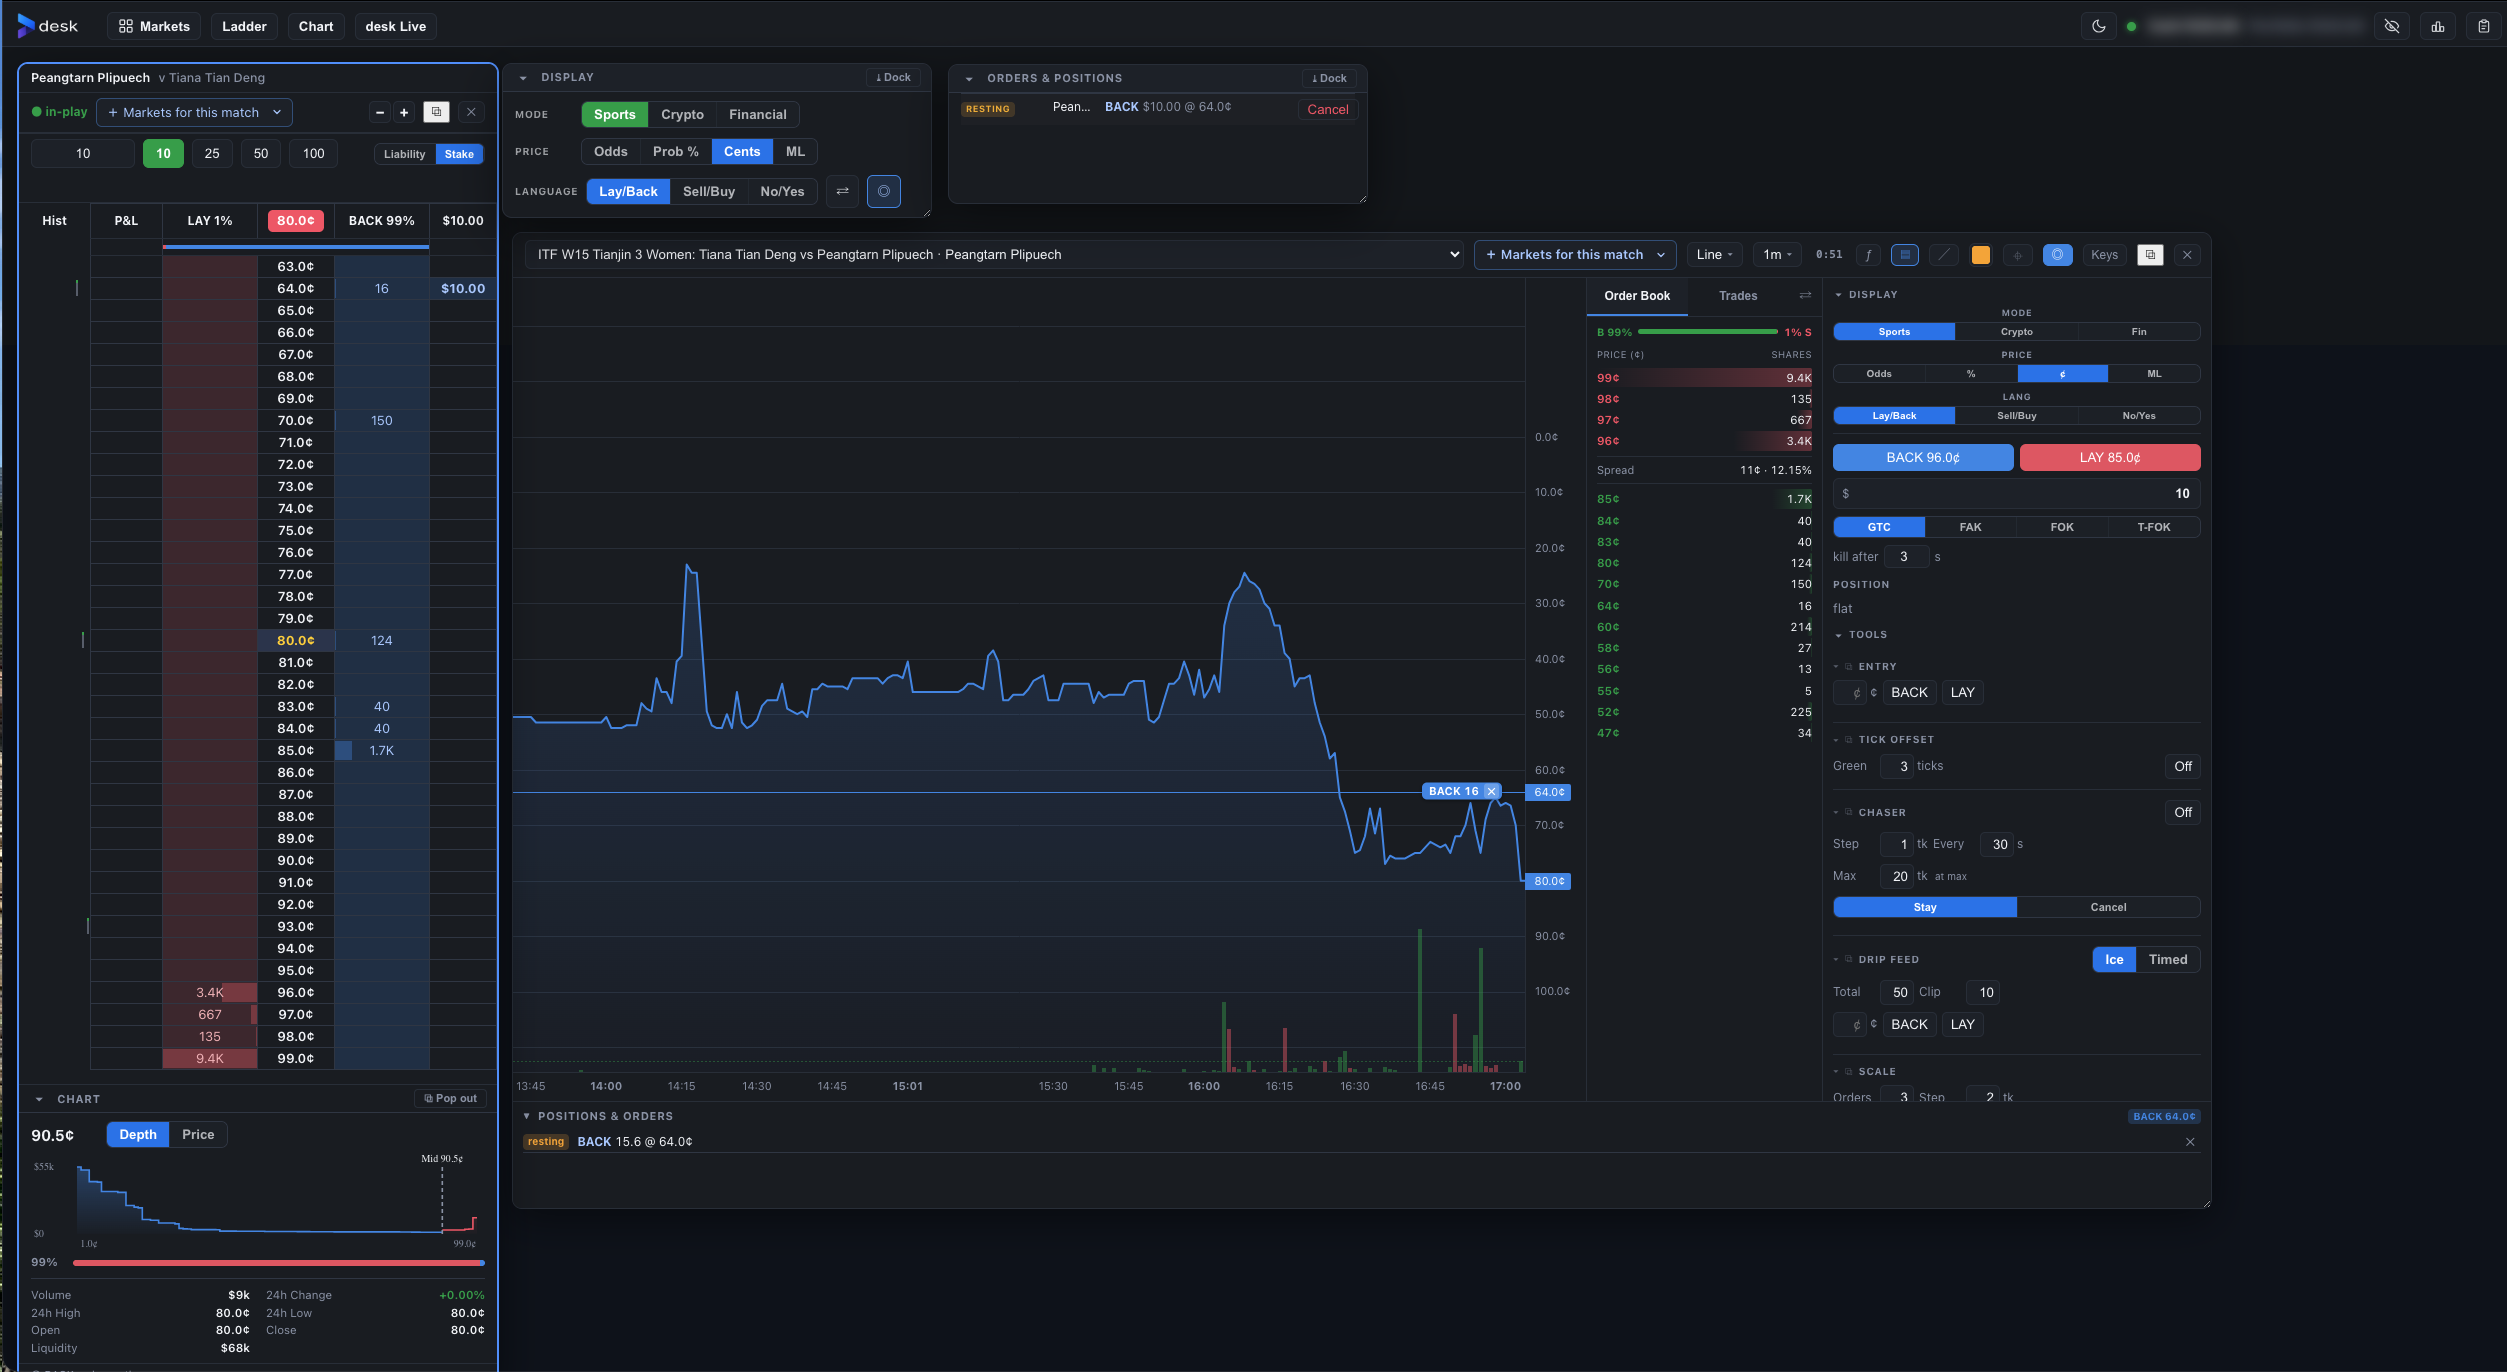Open the orange chart color swatch

point(1980,255)
